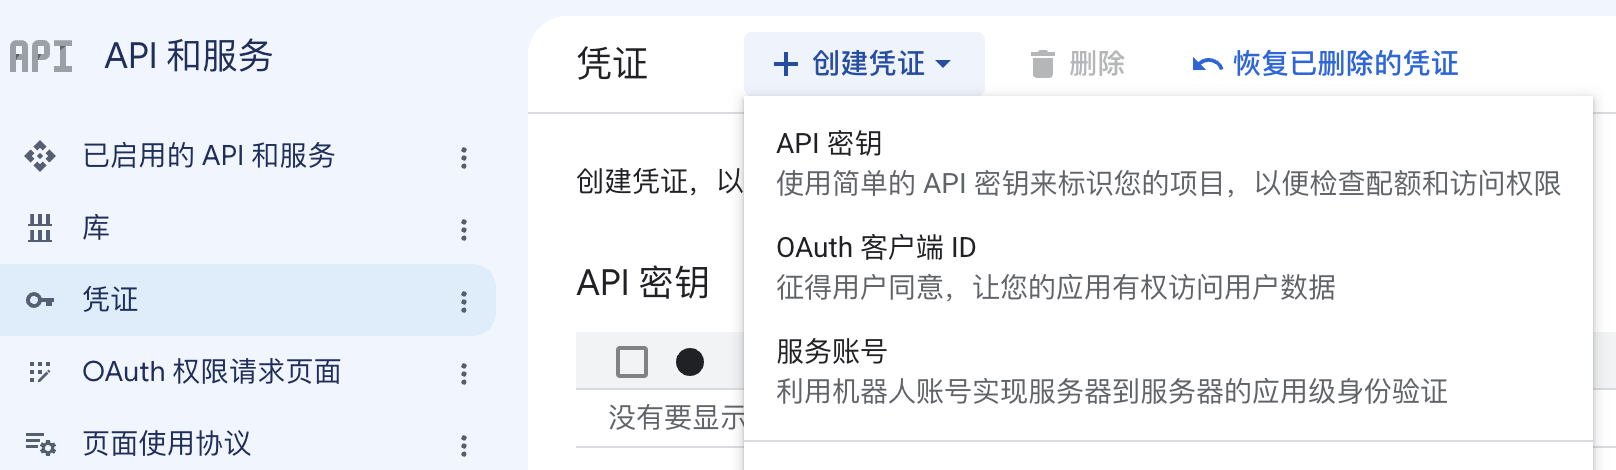Toggle the select-all checkbox in API 密钥 table

point(632,361)
